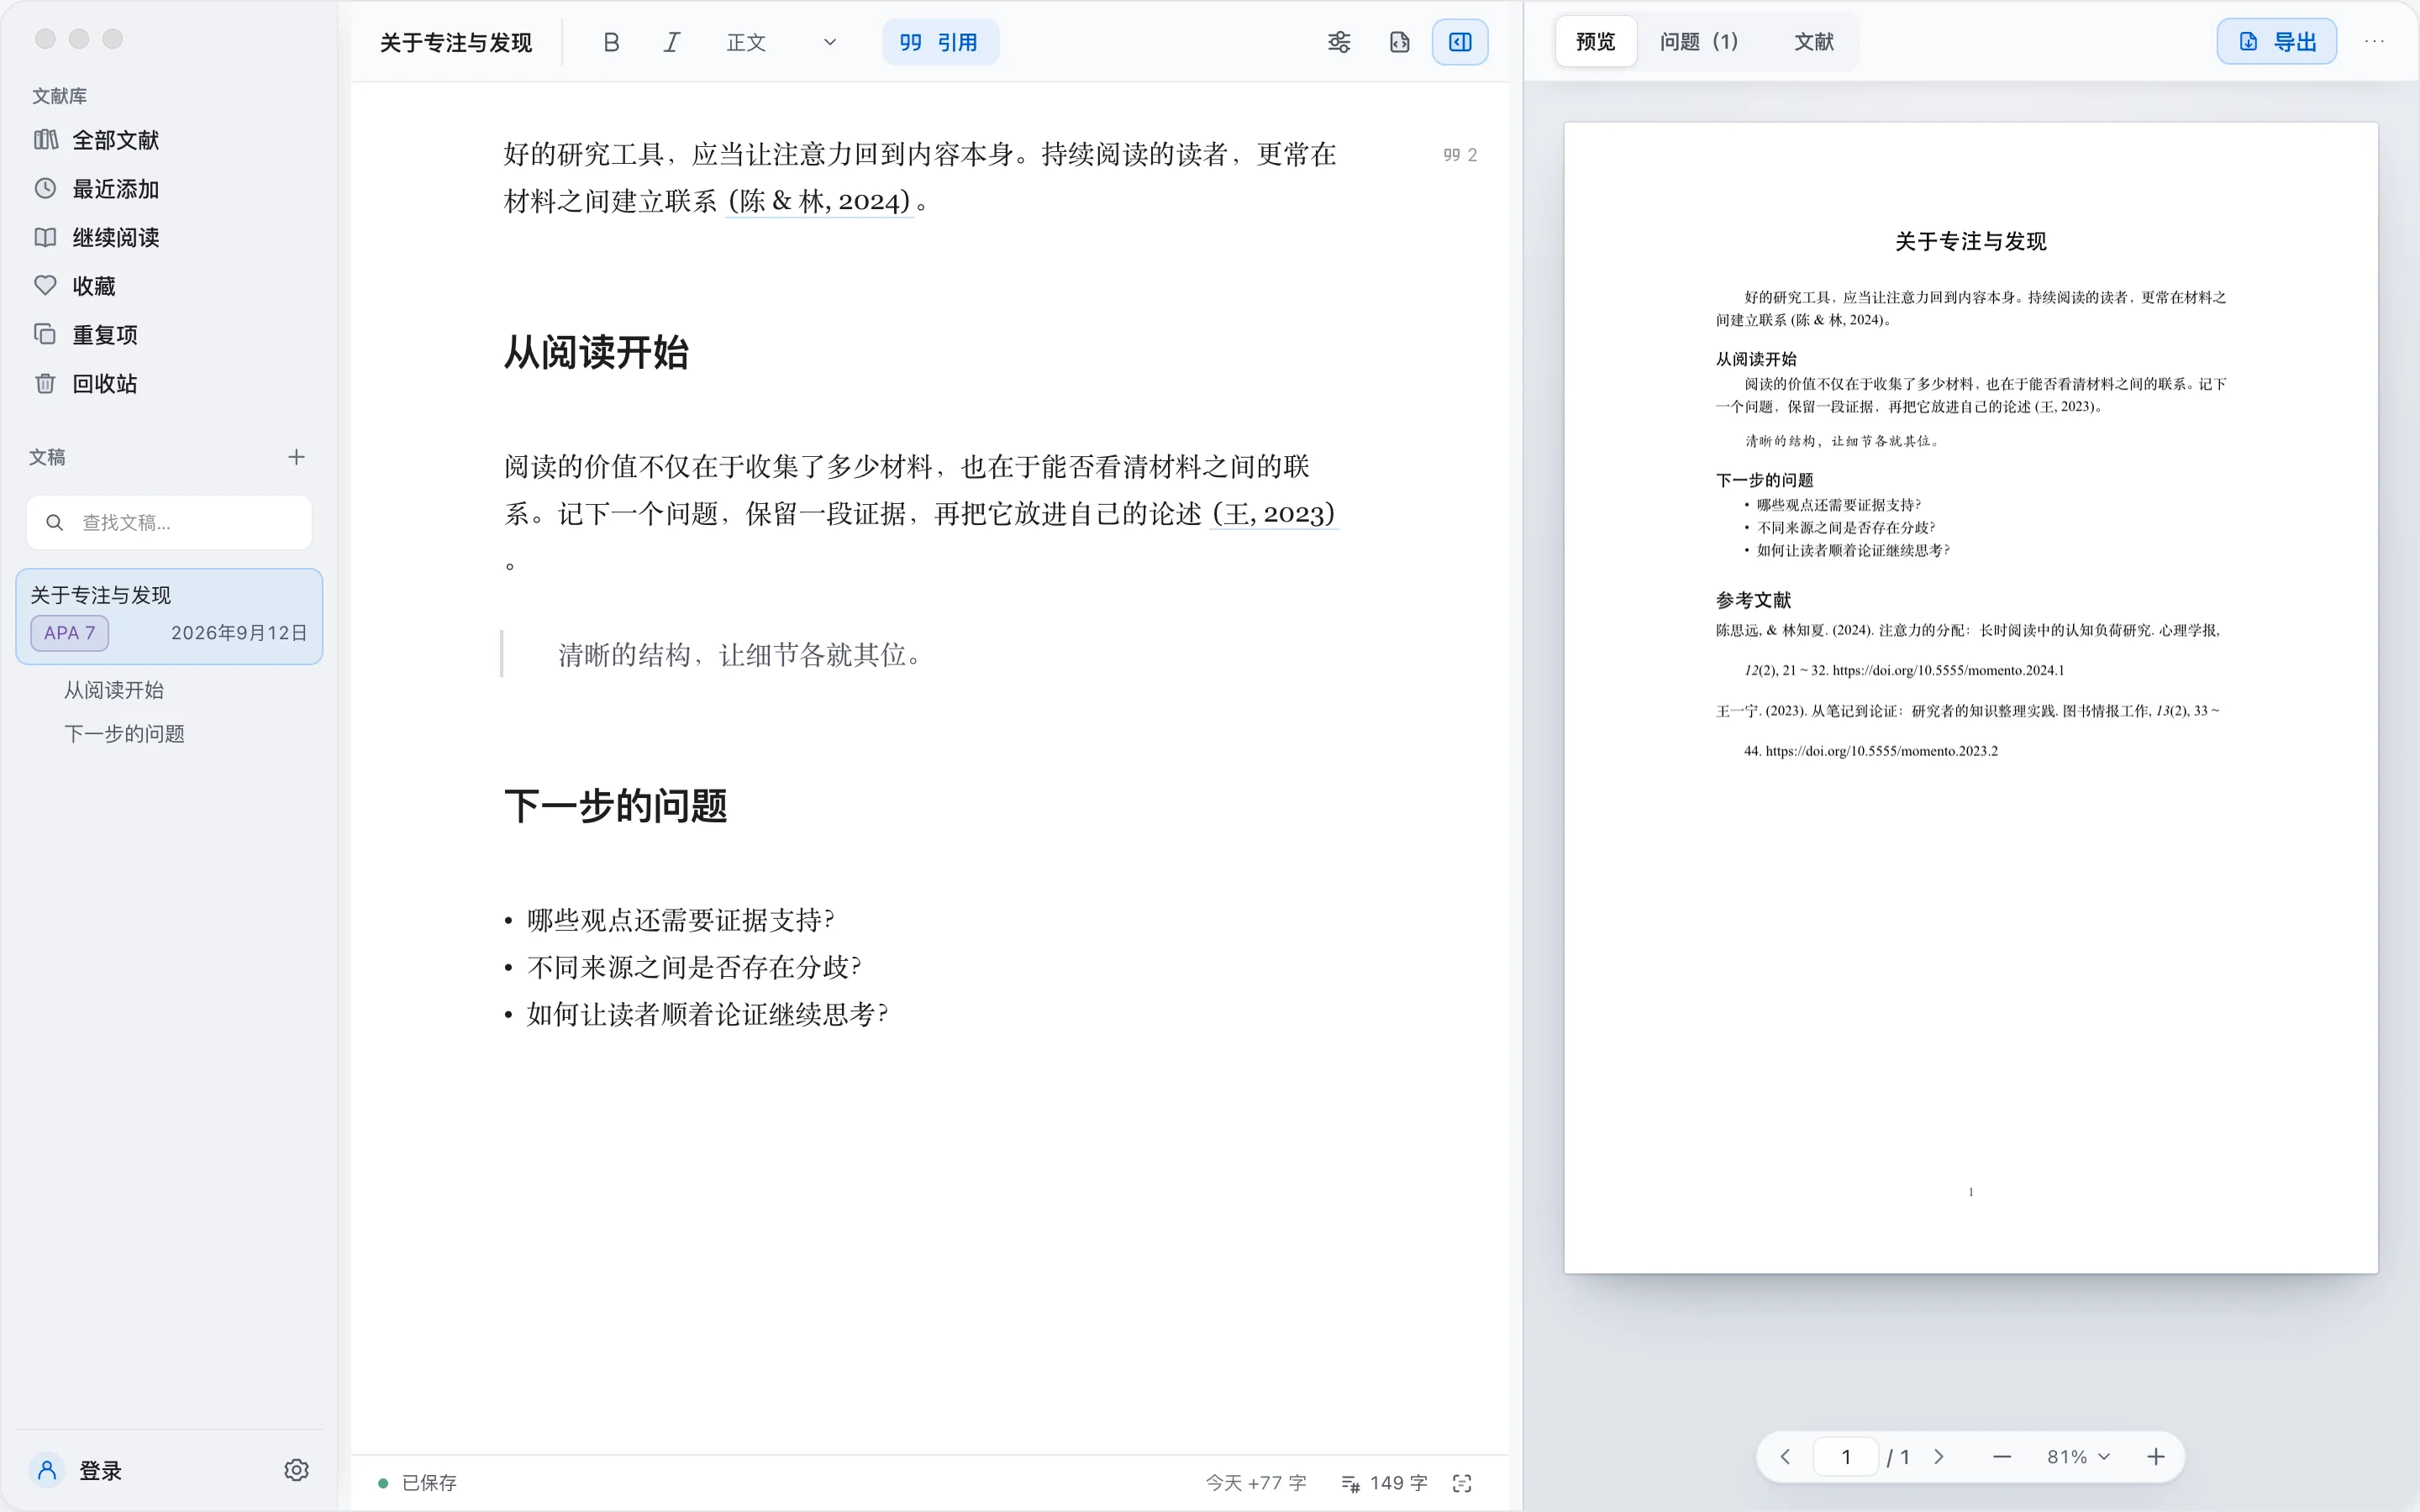Click the (陈 & 林, 2024) citation

819,202
